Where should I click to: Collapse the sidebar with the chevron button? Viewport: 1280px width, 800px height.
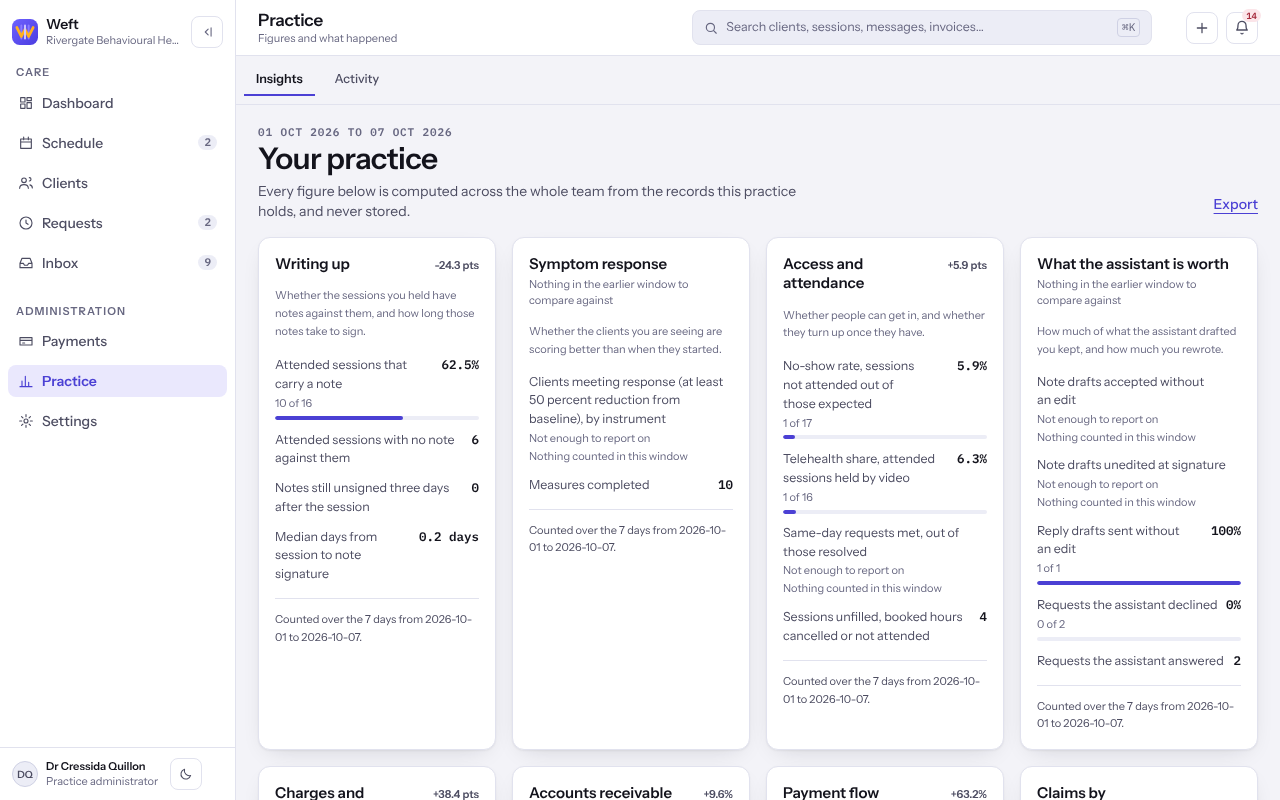[x=207, y=32]
